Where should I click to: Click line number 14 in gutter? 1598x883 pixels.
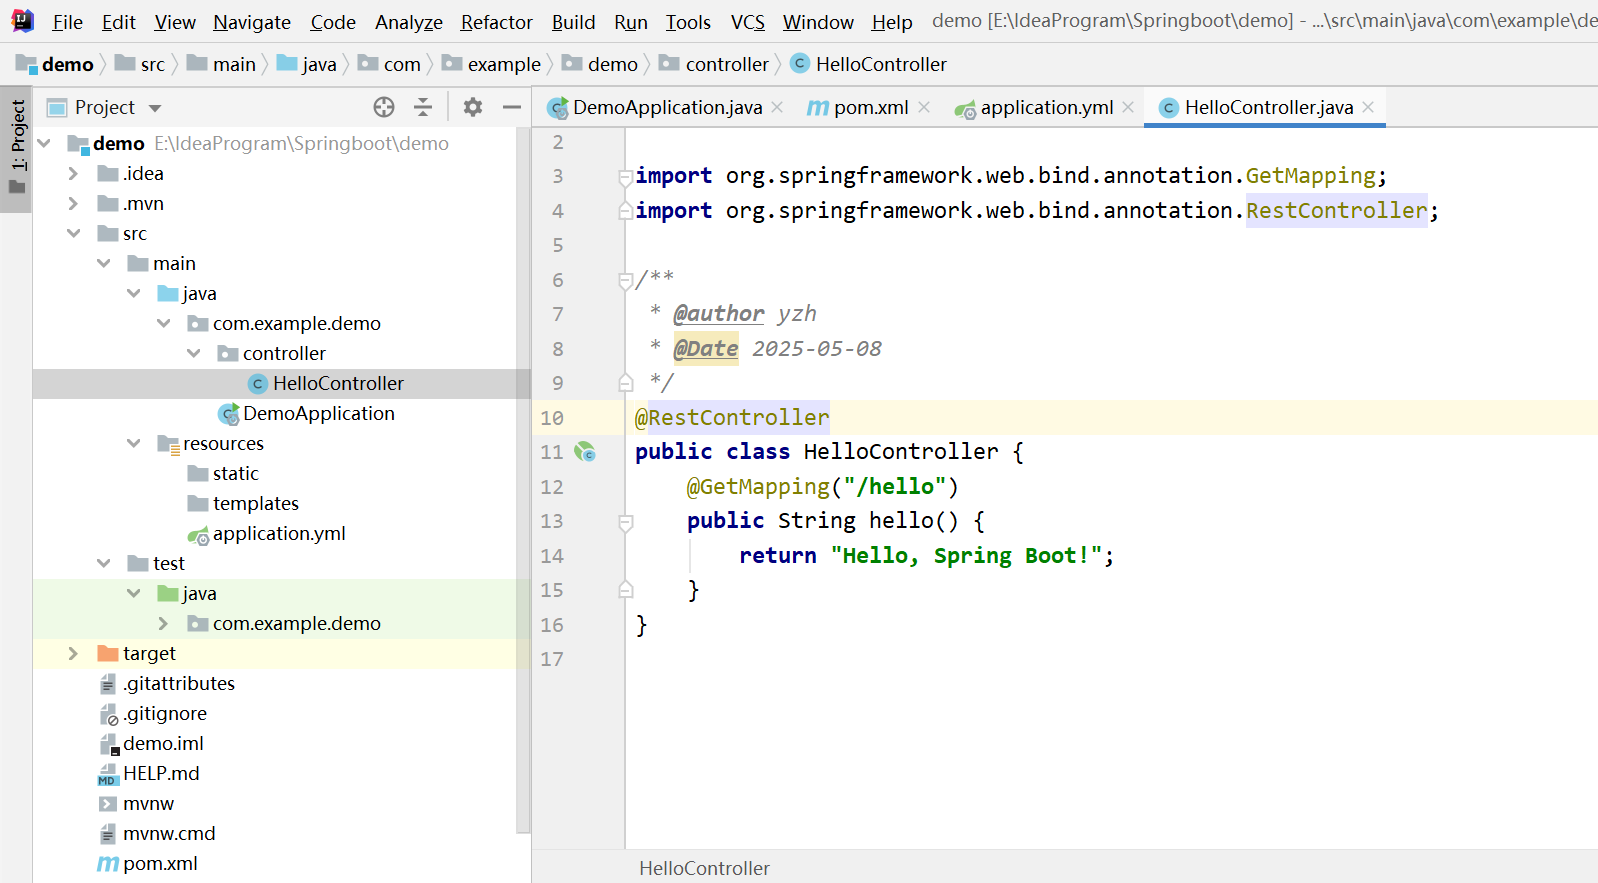click(552, 556)
